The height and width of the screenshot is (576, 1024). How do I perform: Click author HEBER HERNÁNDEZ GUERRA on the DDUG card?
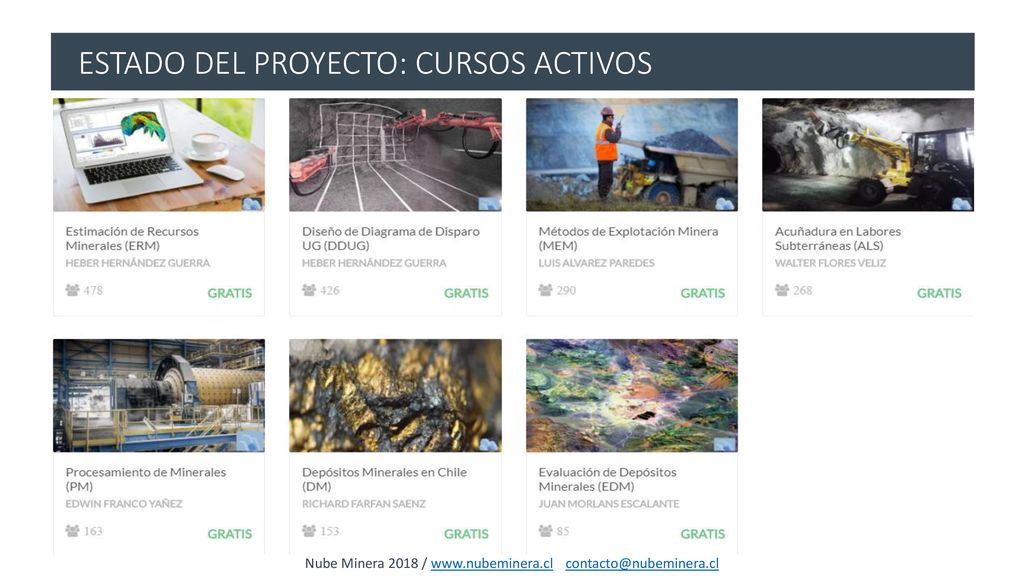374,263
